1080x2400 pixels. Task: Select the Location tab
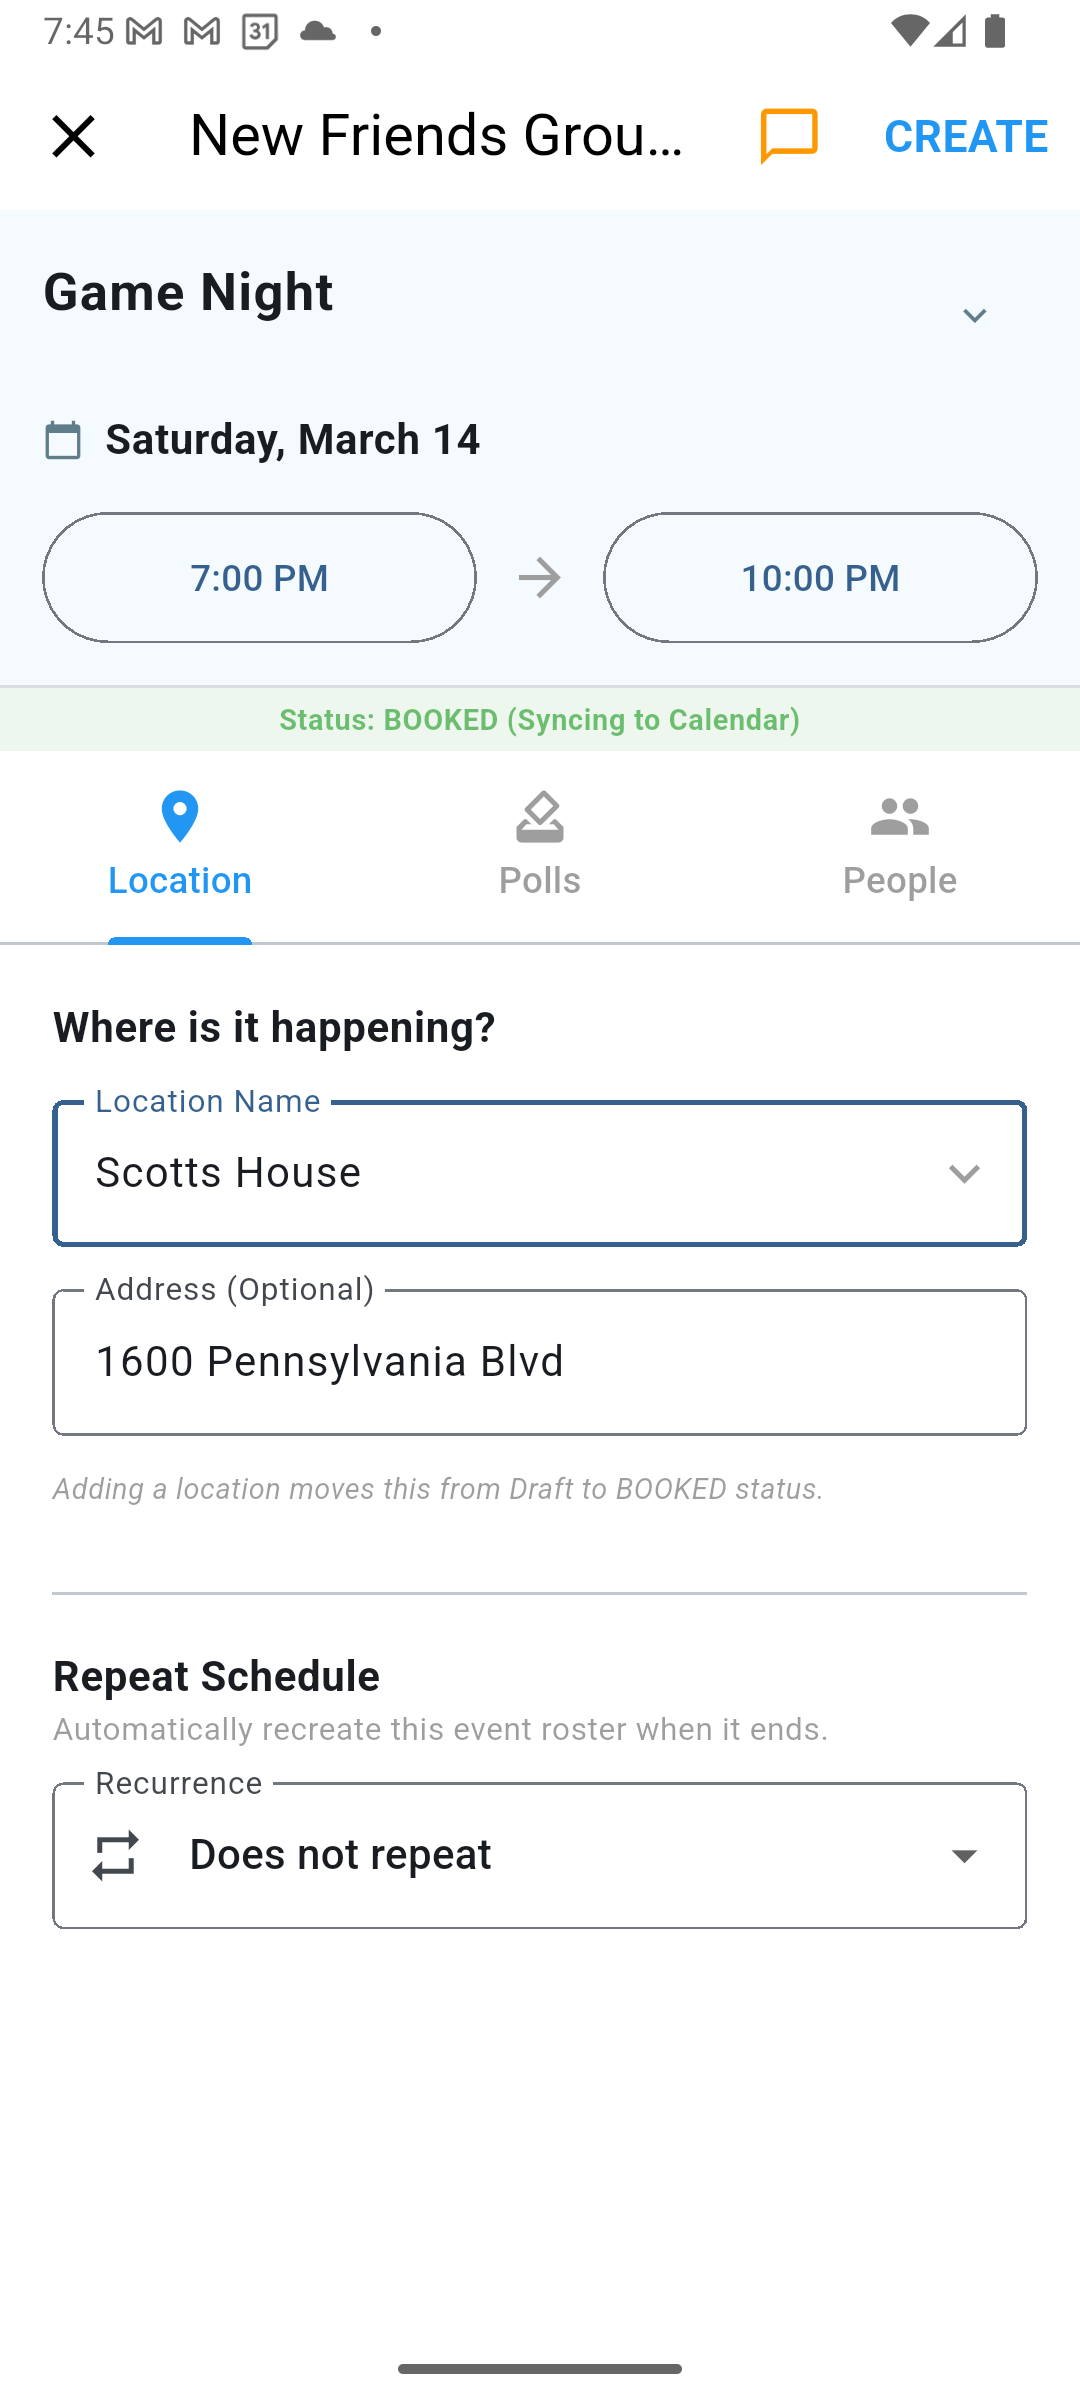[180, 880]
